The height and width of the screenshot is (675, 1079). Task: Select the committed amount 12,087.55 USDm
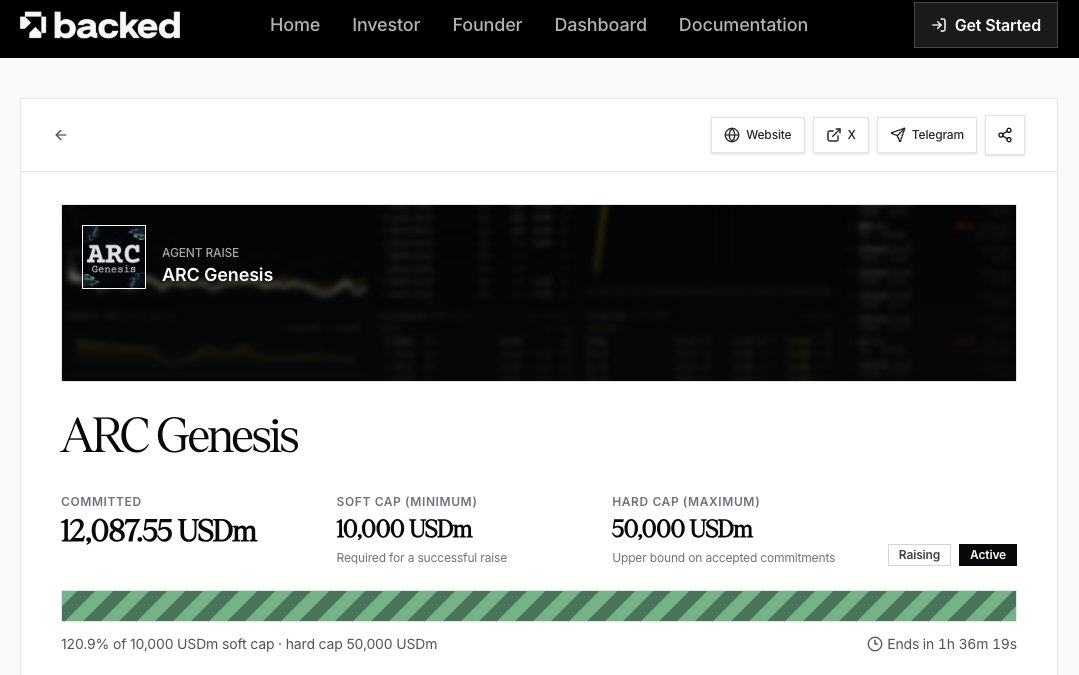(x=159, y=531)
